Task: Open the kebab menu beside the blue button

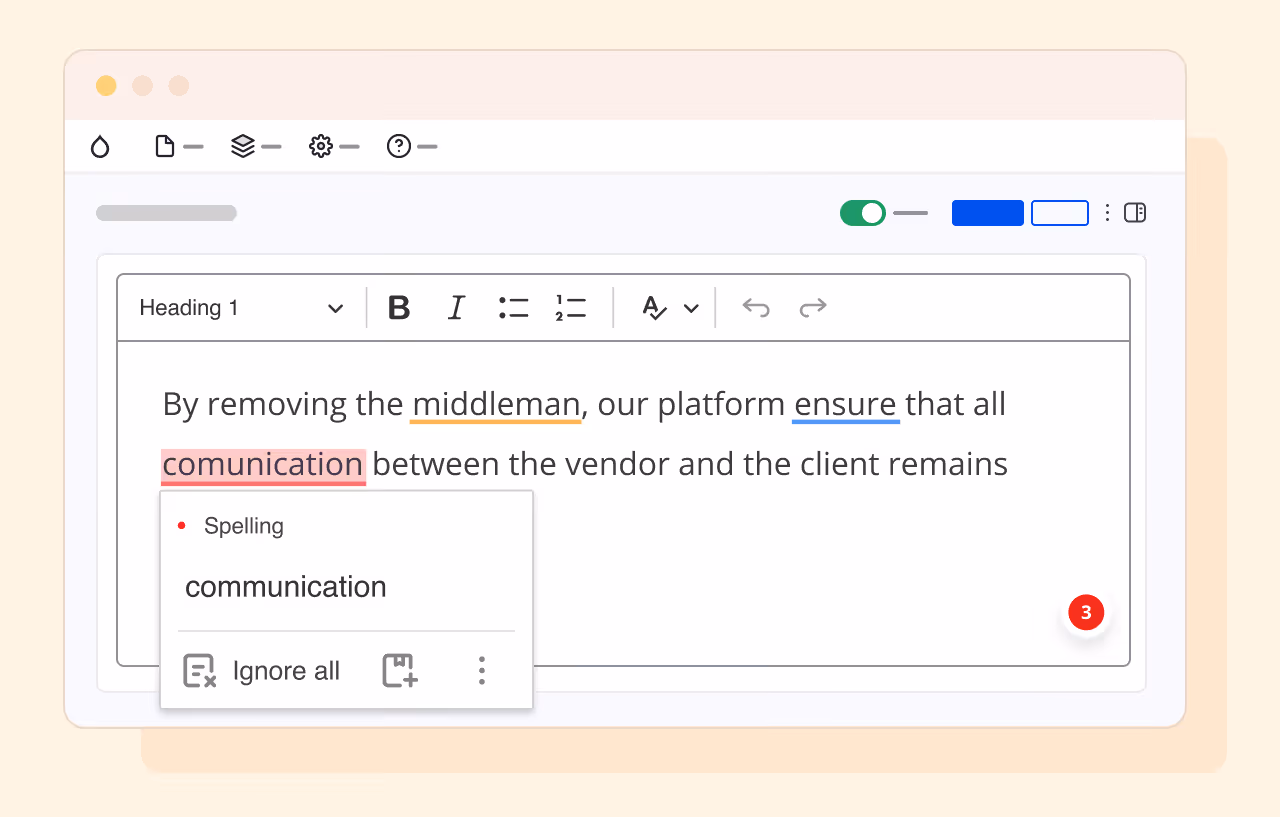Action: [1107, 212]
